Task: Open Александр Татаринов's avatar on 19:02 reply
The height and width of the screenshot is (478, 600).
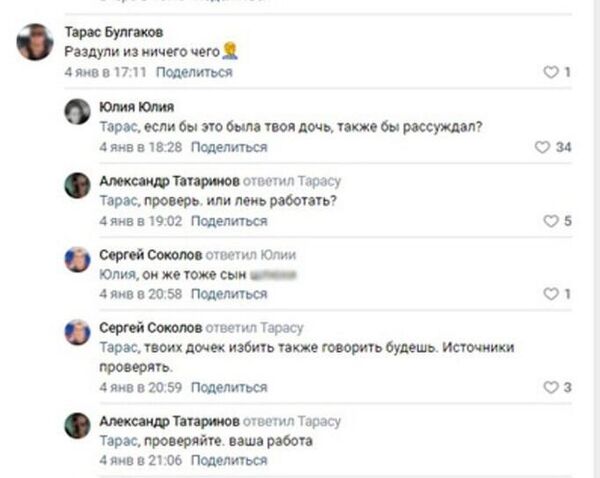Action: [x=78, y=185]
